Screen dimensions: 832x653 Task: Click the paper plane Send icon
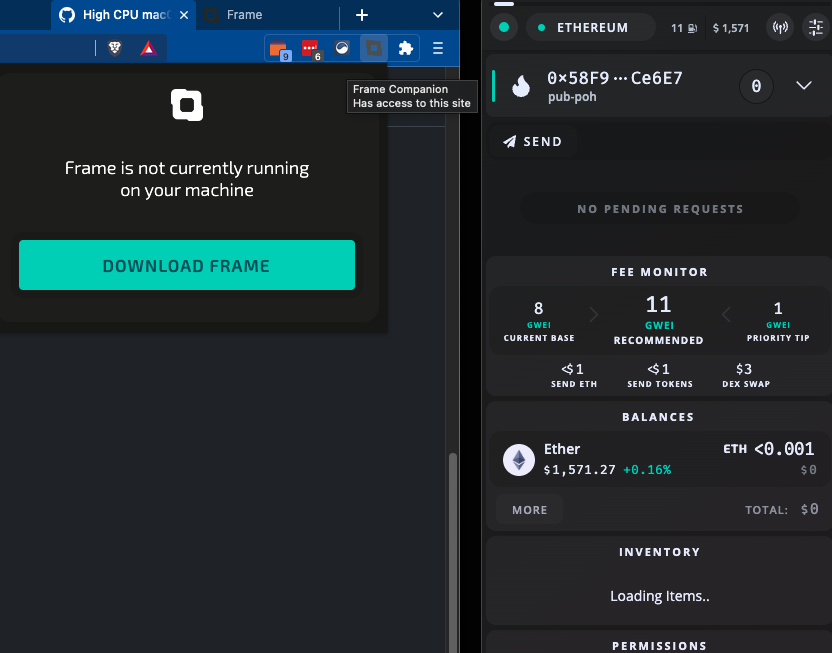[509, 142]
